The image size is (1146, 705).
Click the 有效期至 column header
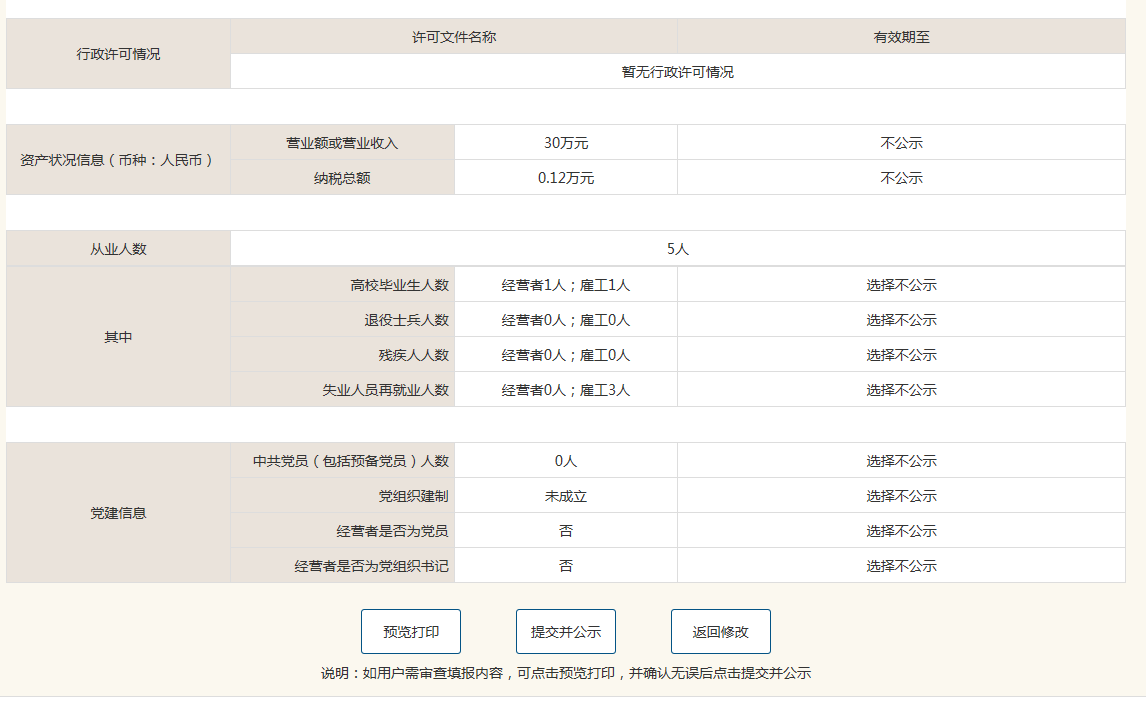coord(901,37)
